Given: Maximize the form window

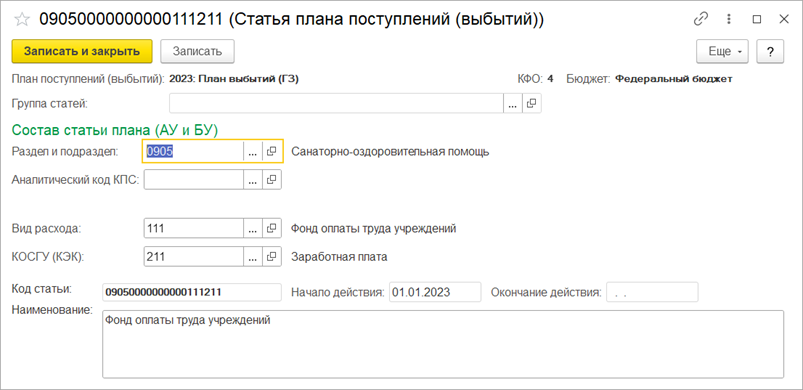Looking at the screenshot, I should pos(756,19).
